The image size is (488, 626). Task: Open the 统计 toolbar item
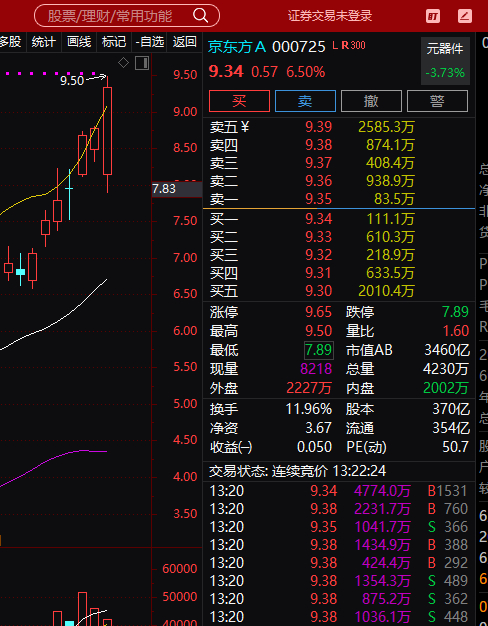(44, 42)
